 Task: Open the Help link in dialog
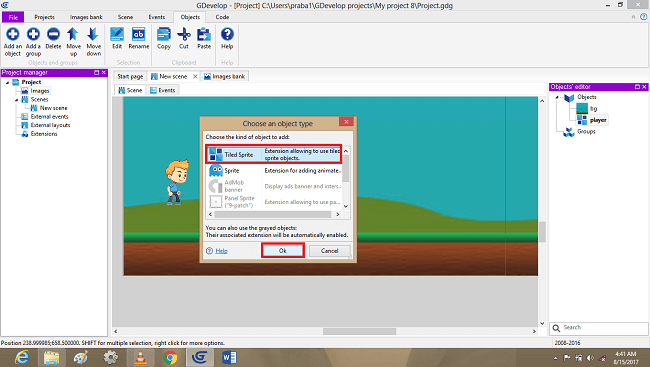[x=221, y=250]
